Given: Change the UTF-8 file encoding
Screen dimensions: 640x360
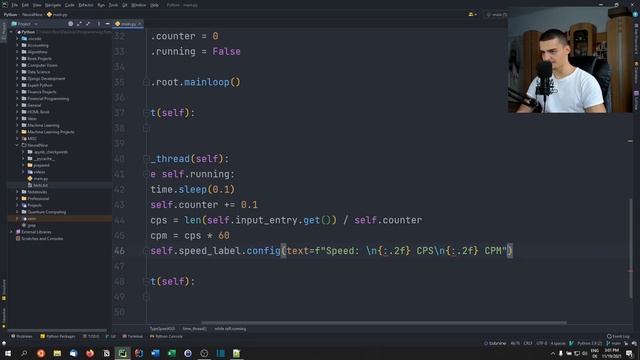Looking at the screenshot, I should pos(542,343).
